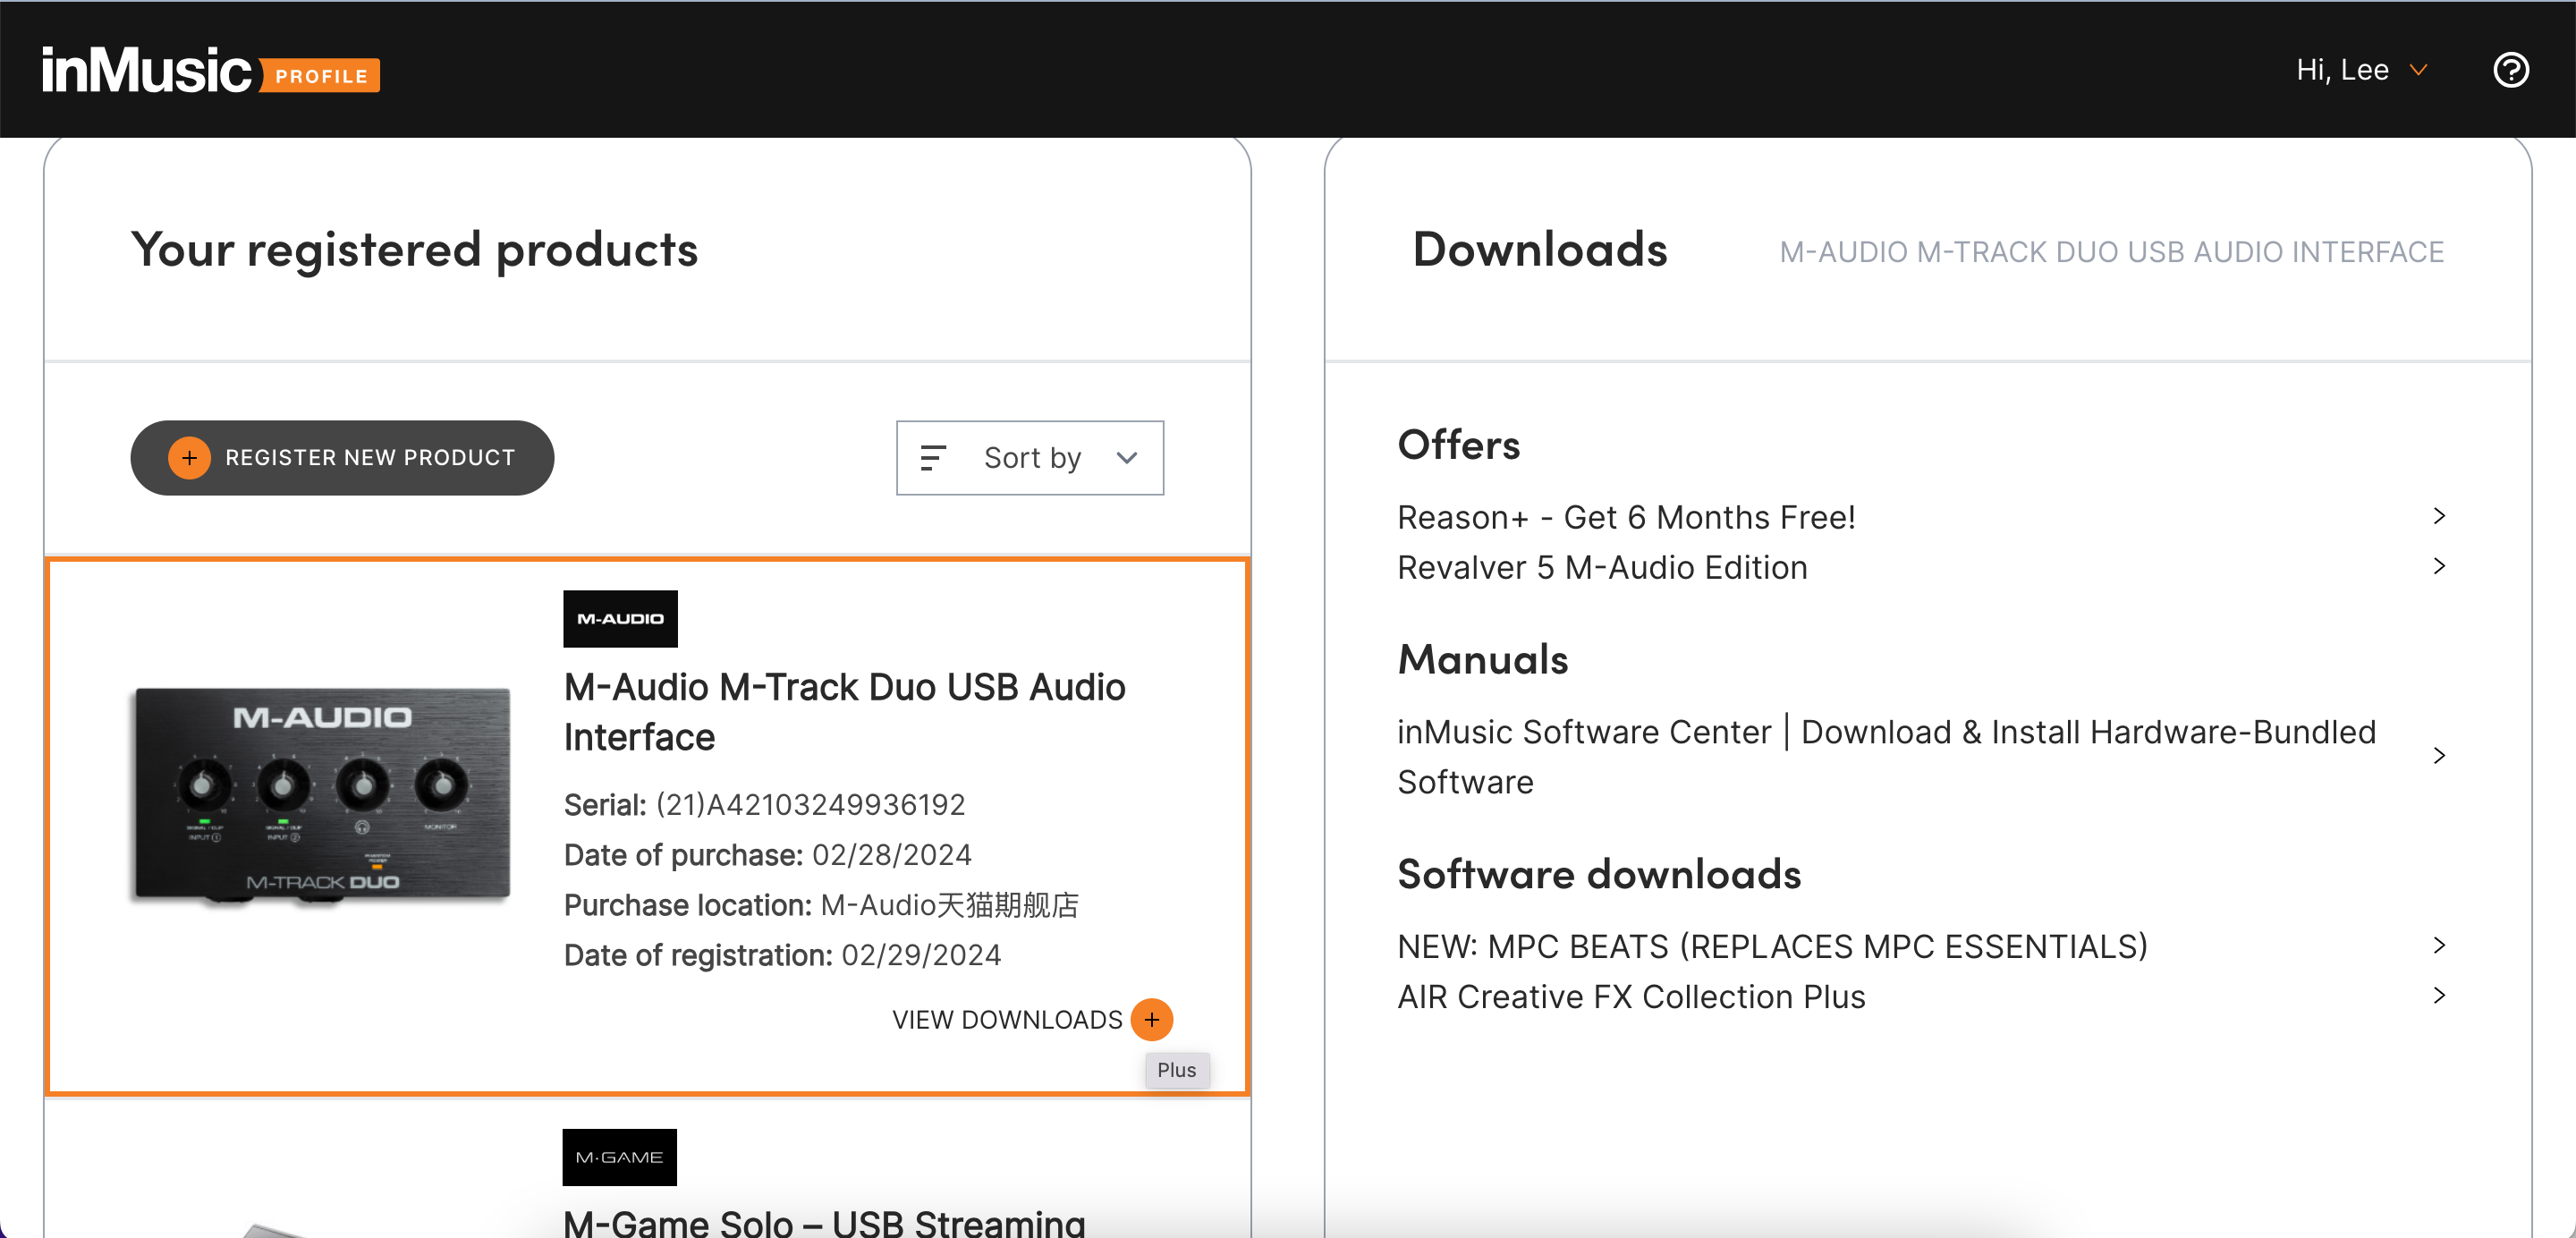
Task: Click the inMusic Profile logo
Action: [210, 70]
